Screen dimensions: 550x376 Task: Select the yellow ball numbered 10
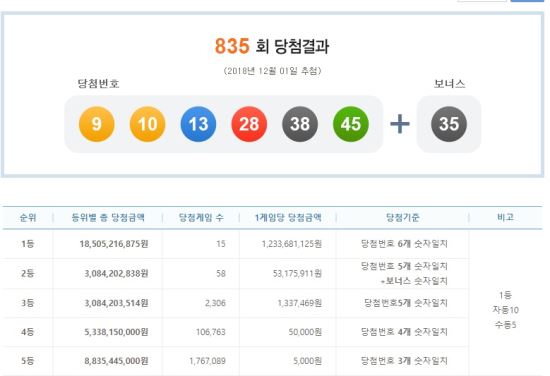(x=147, y=124)
